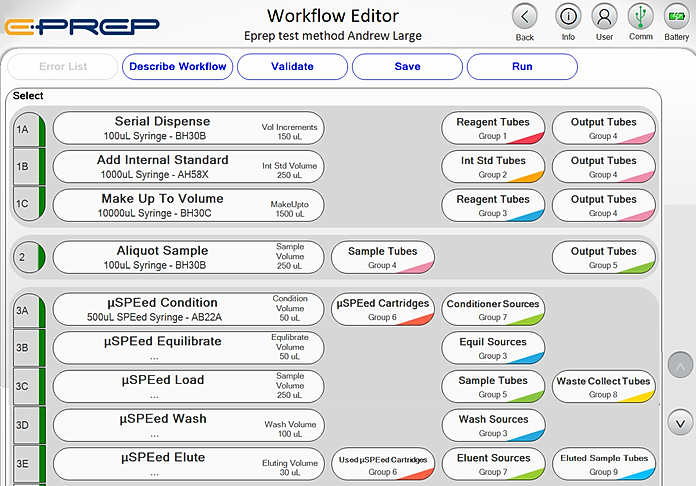Check the Battery status icon
Screen dimensions: 696x486
tap(677, 17)
